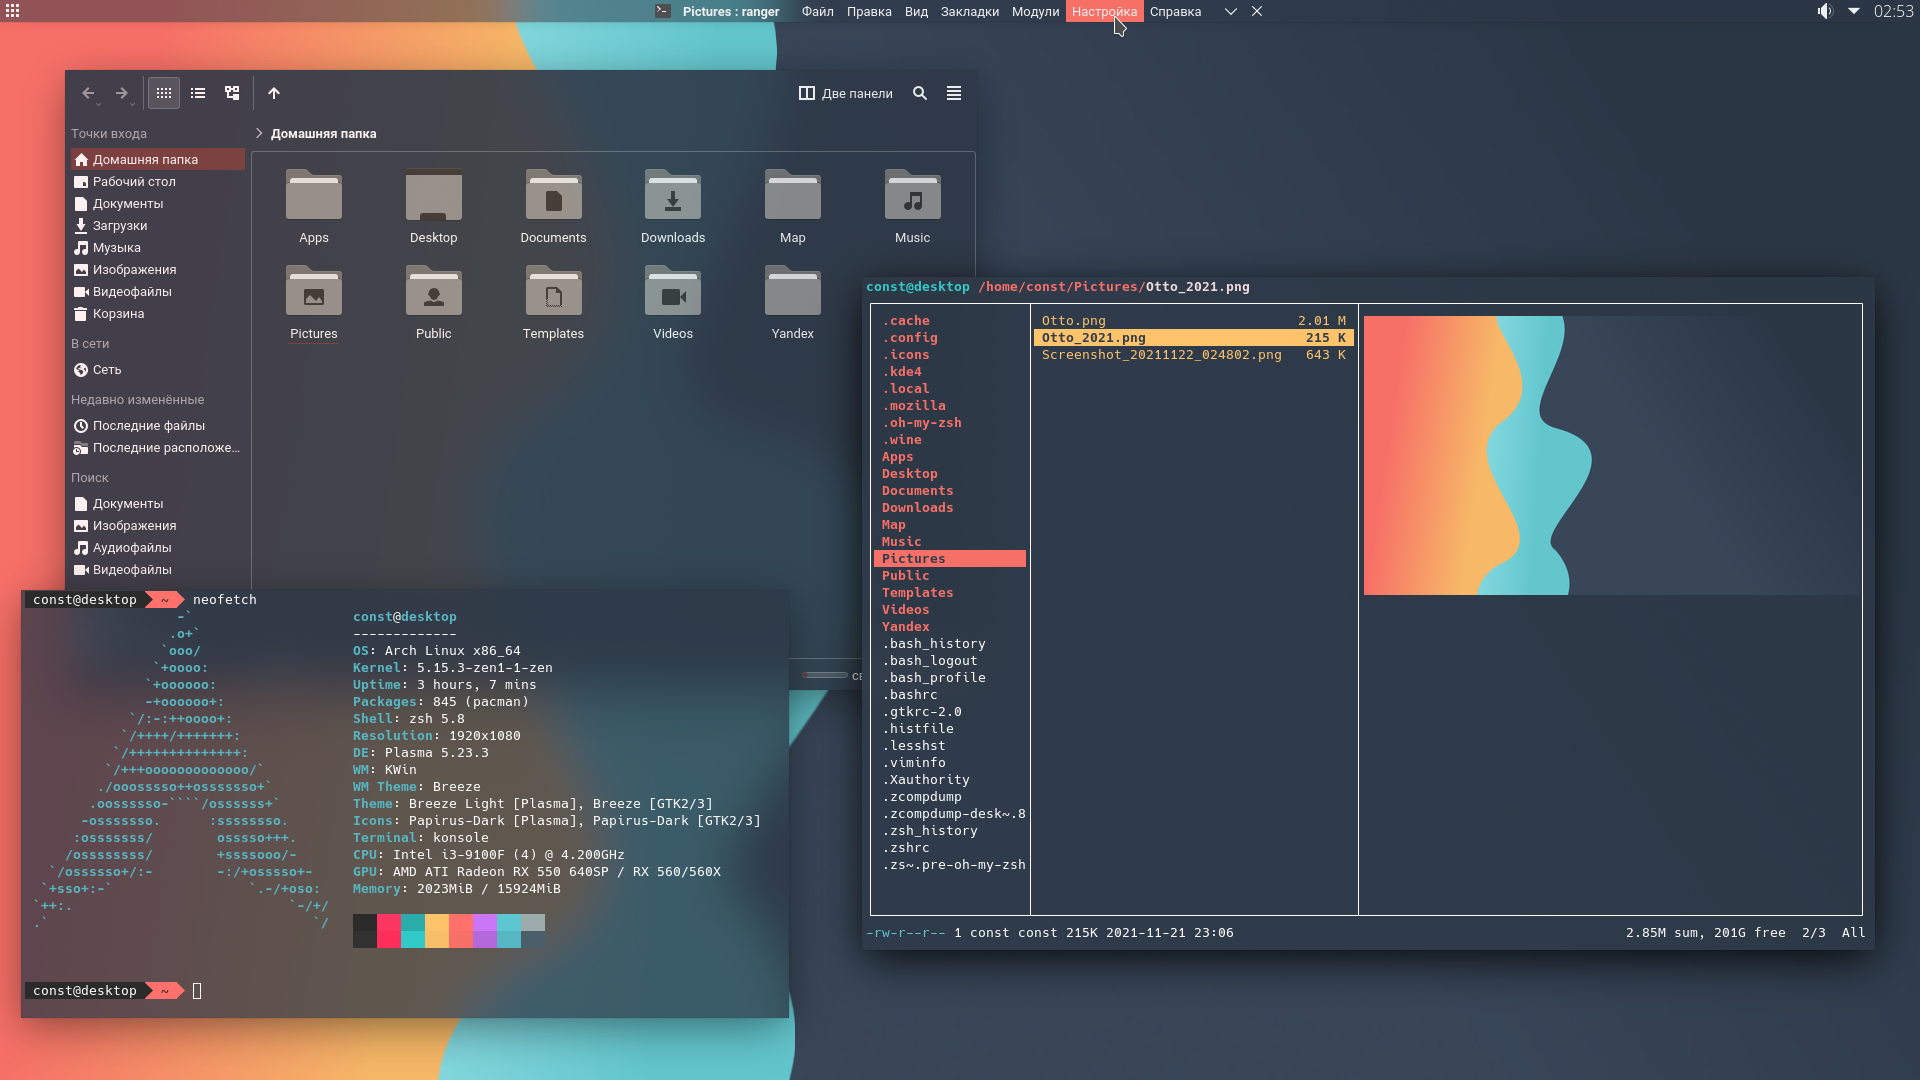The image size is (1920, 1080).
Task: Click the purple color block in neofetch palette
Action: pyautogui.click(x=485, y=931)
